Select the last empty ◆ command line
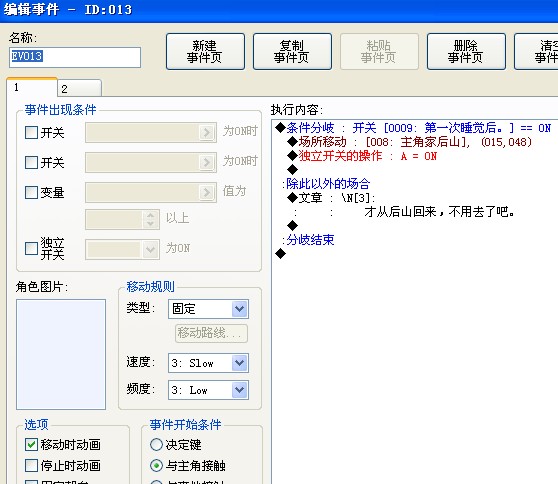 click(x=280, y=254)
